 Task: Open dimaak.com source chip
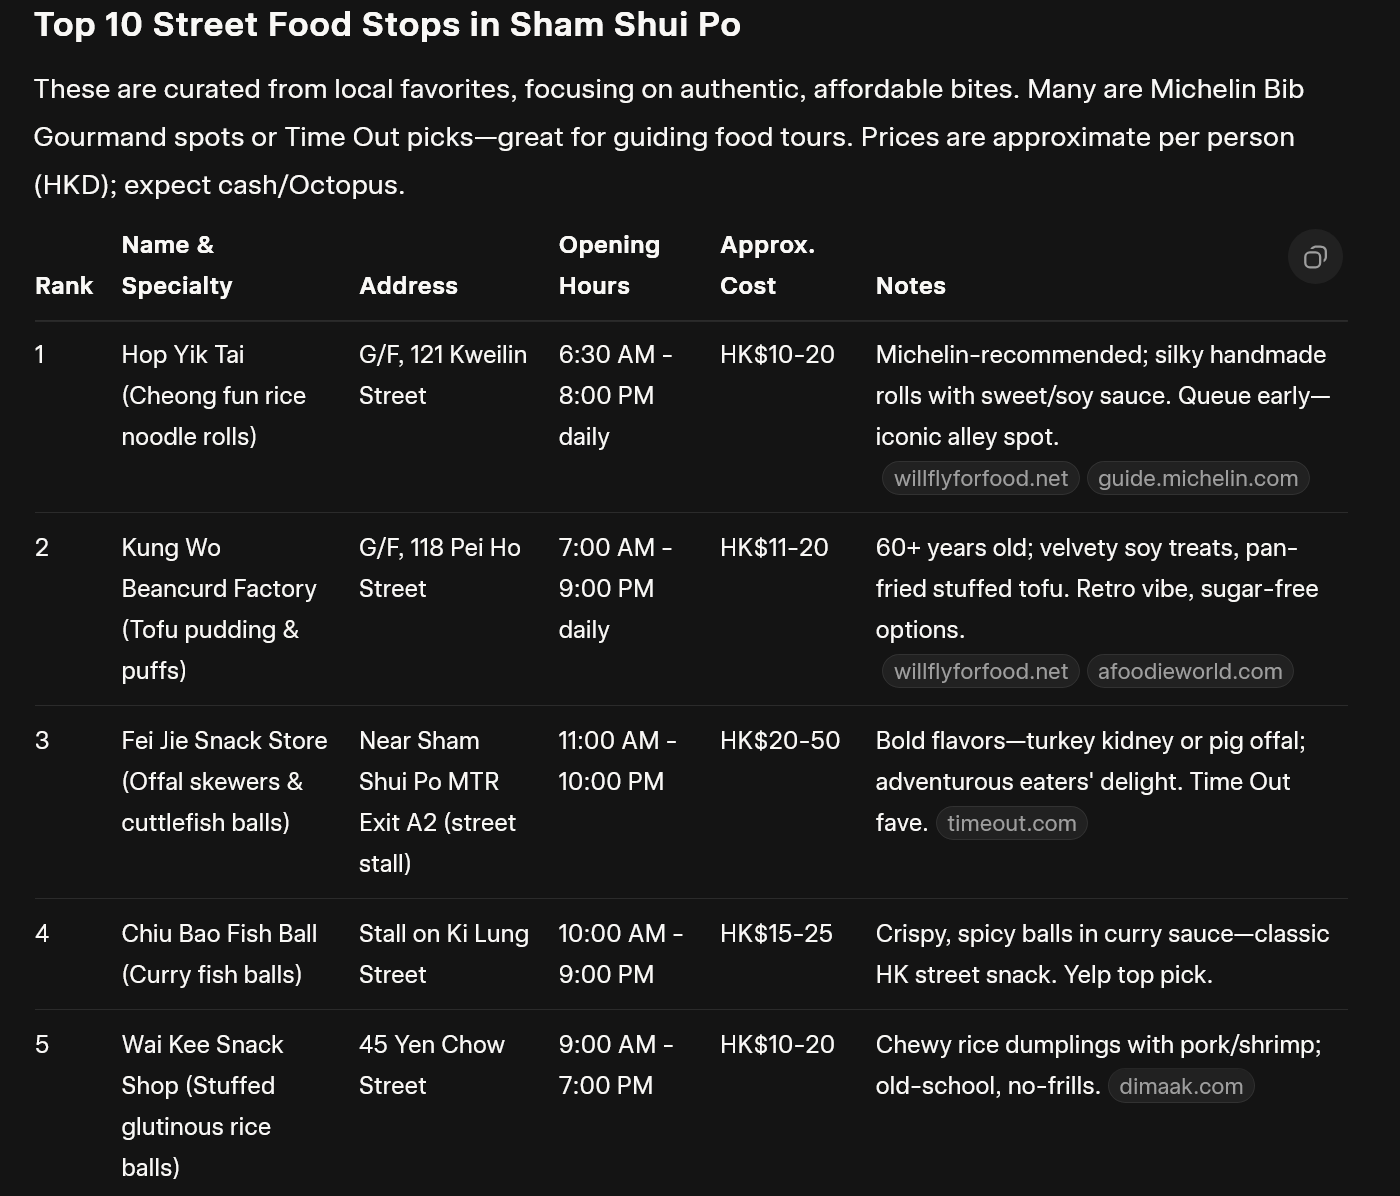point(1180,1087)
